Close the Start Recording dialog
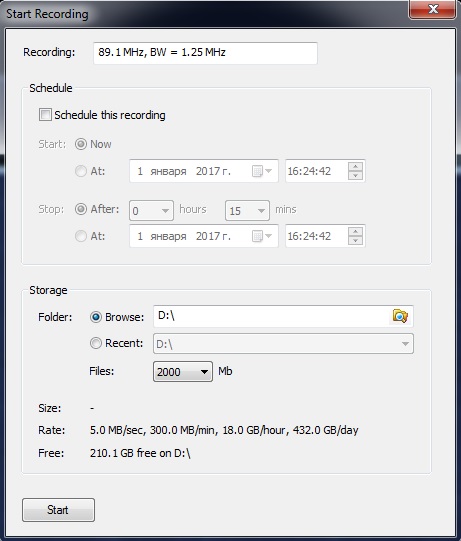461x541 pixels. click(x=433, y=9)
